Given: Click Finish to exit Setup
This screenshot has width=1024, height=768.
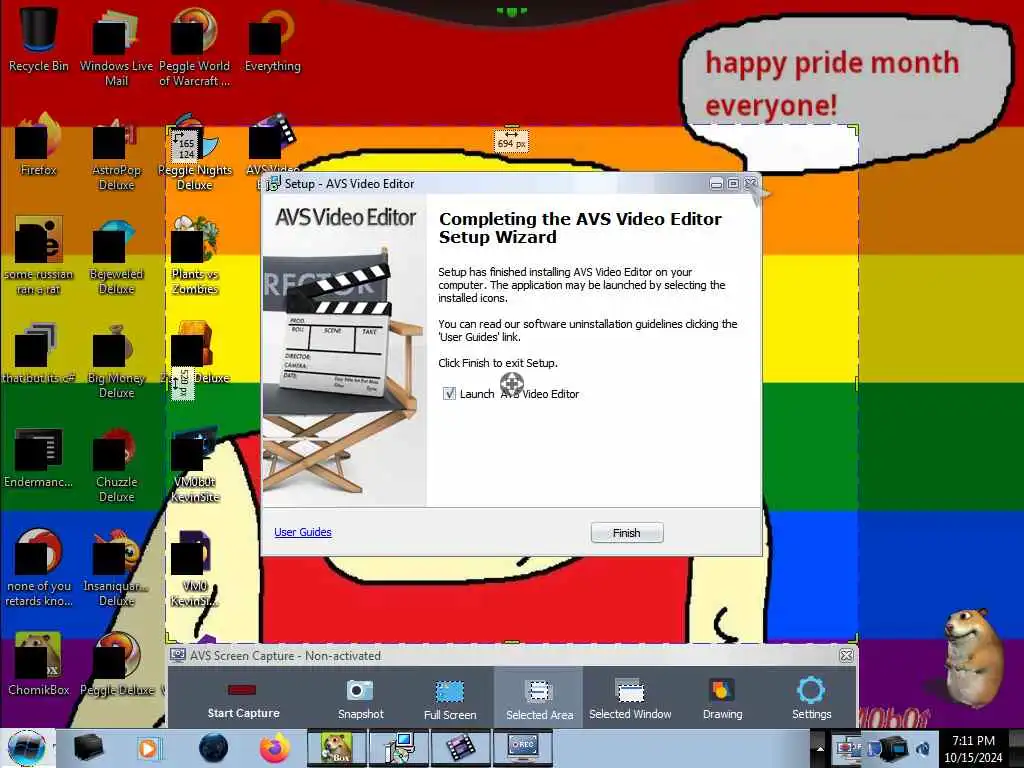Looking at the screenshot, I should pyautogui.click(x=626, y=533).
